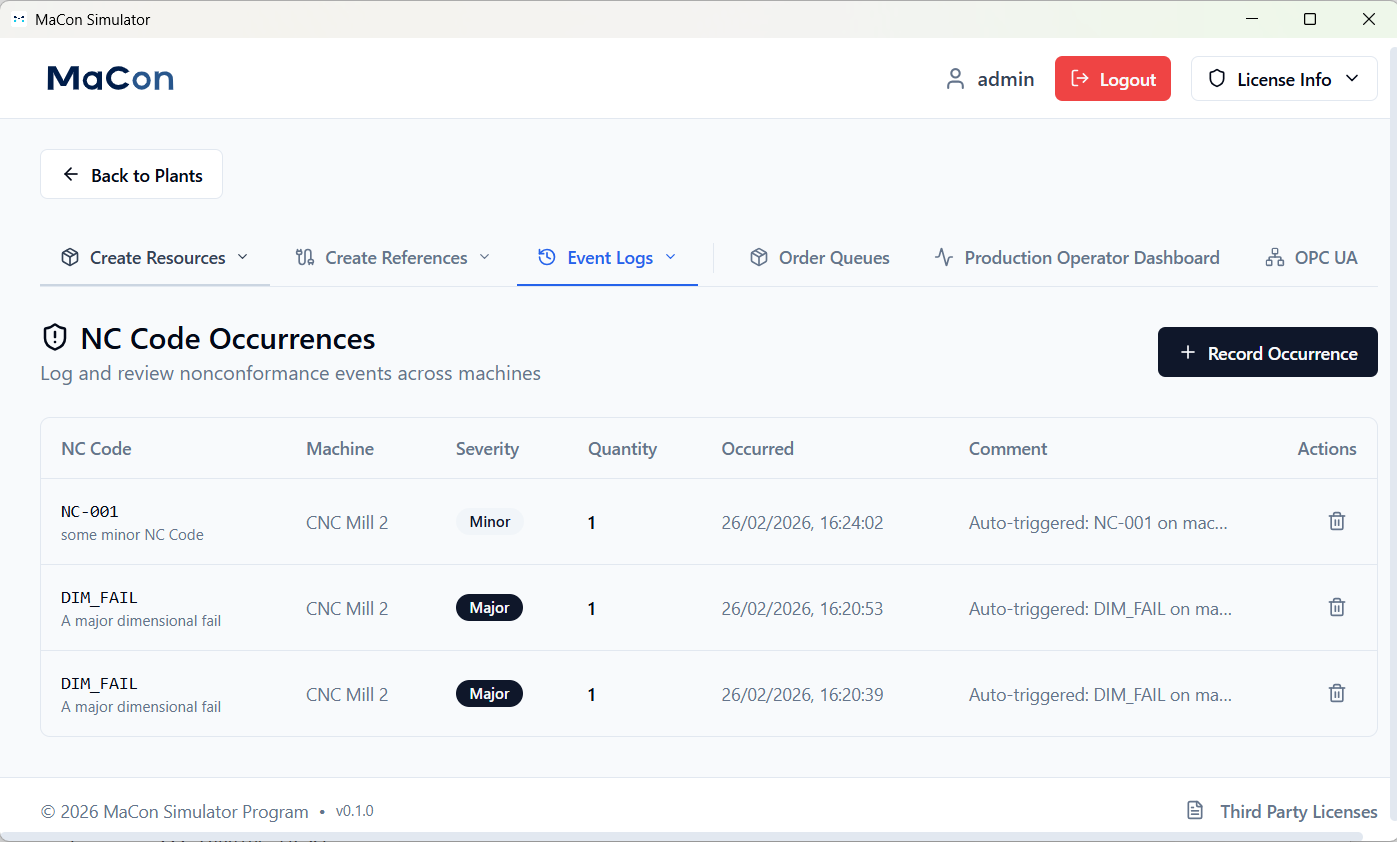This screenshot has width=1397, height=842.
Task: Open the Third Party Licenses link
Action: (1298, 811)
